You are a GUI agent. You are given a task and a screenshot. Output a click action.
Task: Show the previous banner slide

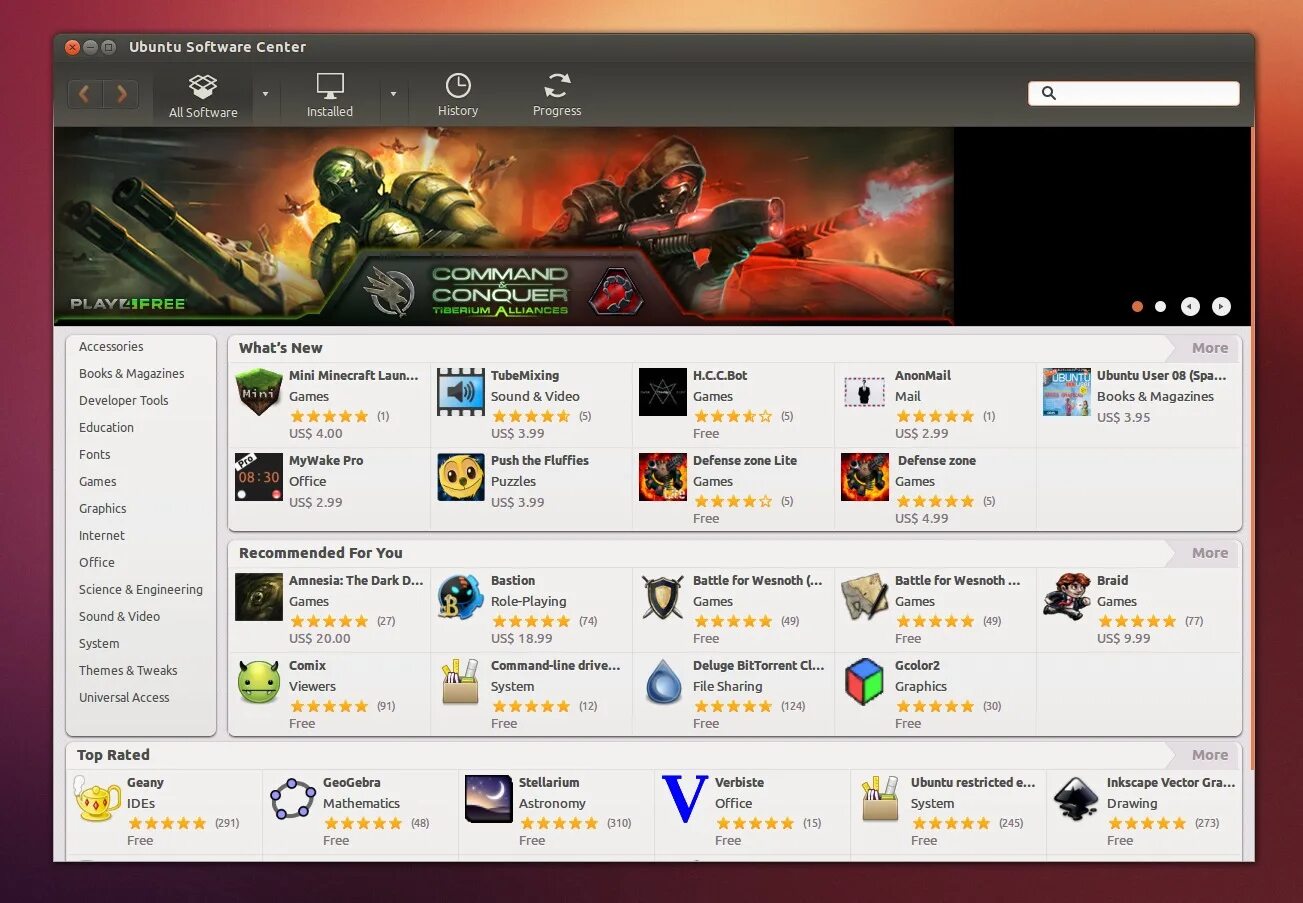[1190, 307]
